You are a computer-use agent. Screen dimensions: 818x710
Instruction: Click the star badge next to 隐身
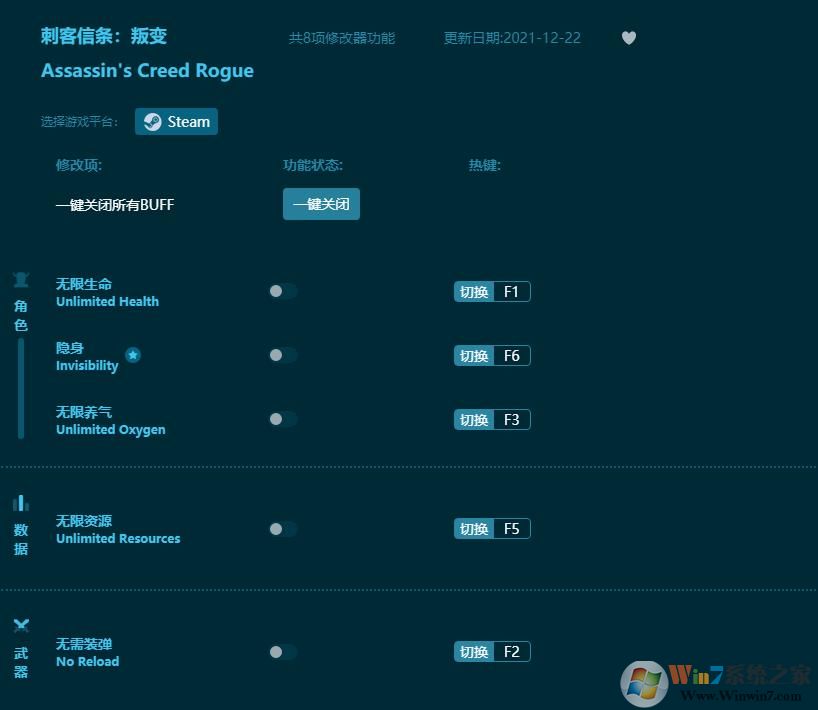(133, 355)
